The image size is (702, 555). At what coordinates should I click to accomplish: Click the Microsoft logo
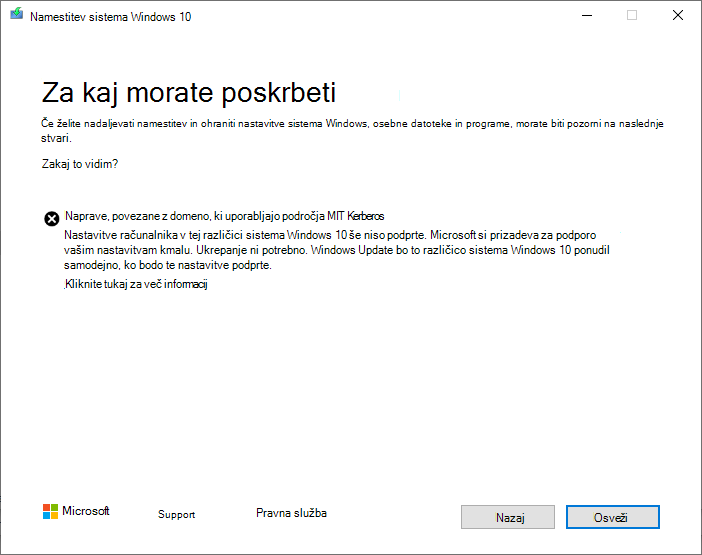point(76,511)
